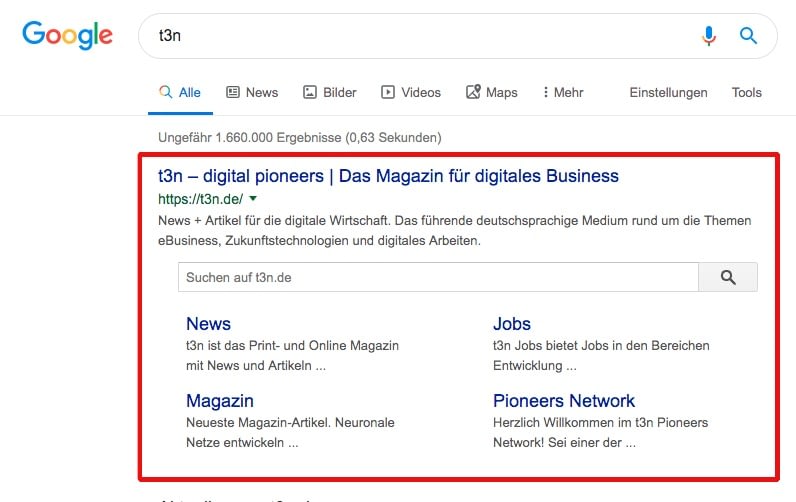The image size is (796, 502).
Task: Open the News sitelink
Action: click(x=208, y=324)
